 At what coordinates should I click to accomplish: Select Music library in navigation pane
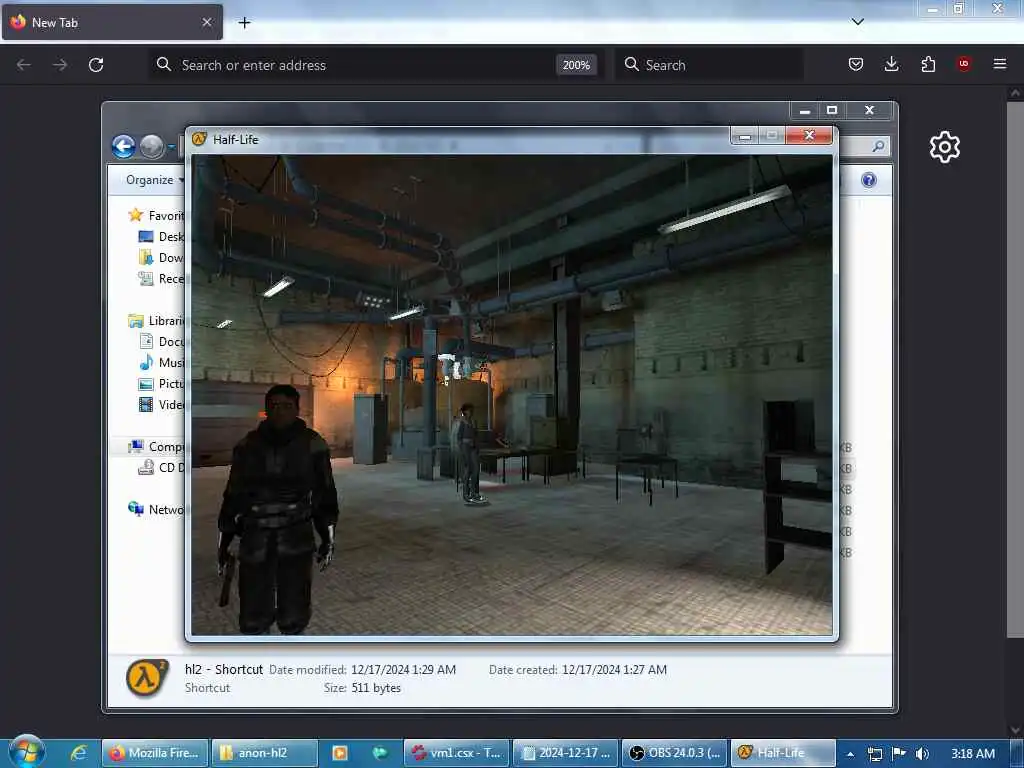pos(163,362)
